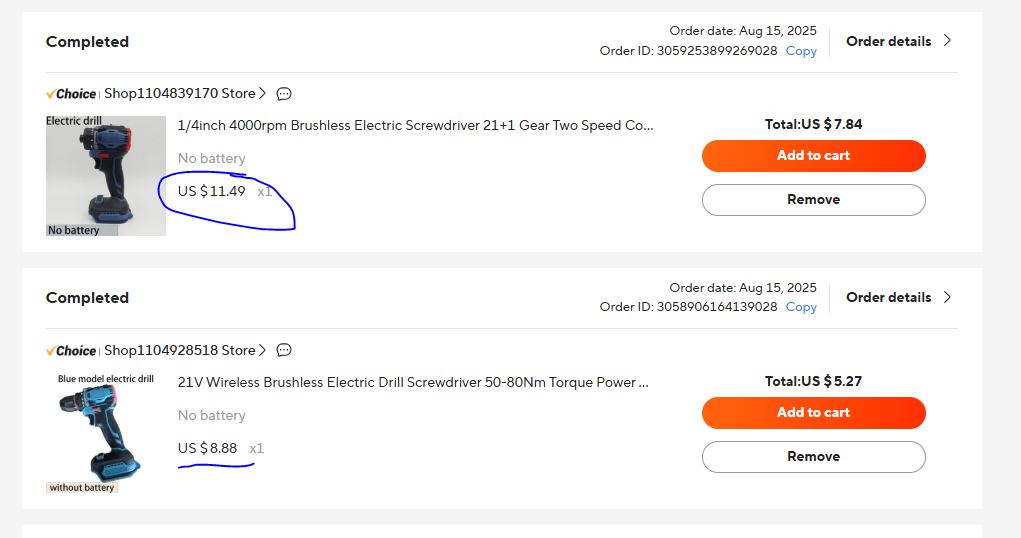
Task: Copy order ID 3059253899269028
Action: (x=801, y=51)
